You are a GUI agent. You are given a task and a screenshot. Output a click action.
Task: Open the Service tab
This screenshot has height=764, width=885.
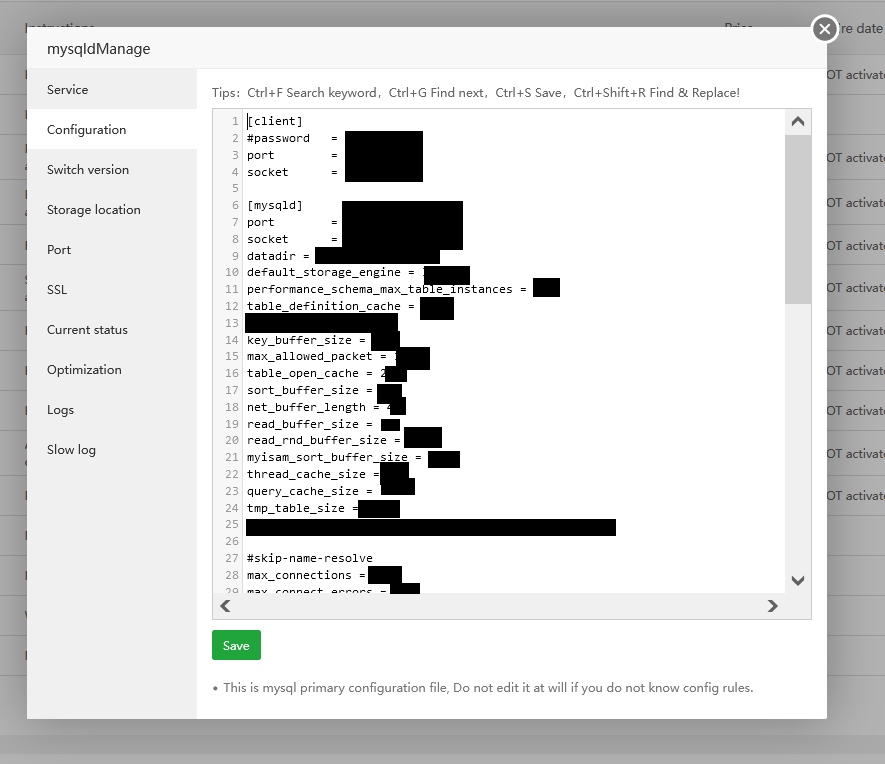(x=112, y=89)
